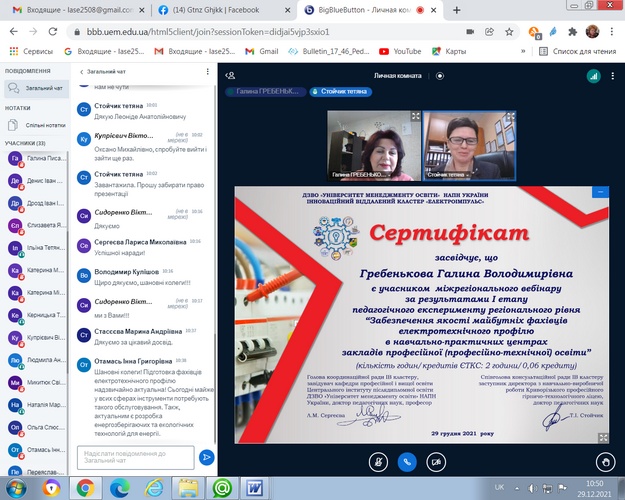Open Bulletin_17_46_Ped... bookmark
625x500 pixels.
click(329, 51)
